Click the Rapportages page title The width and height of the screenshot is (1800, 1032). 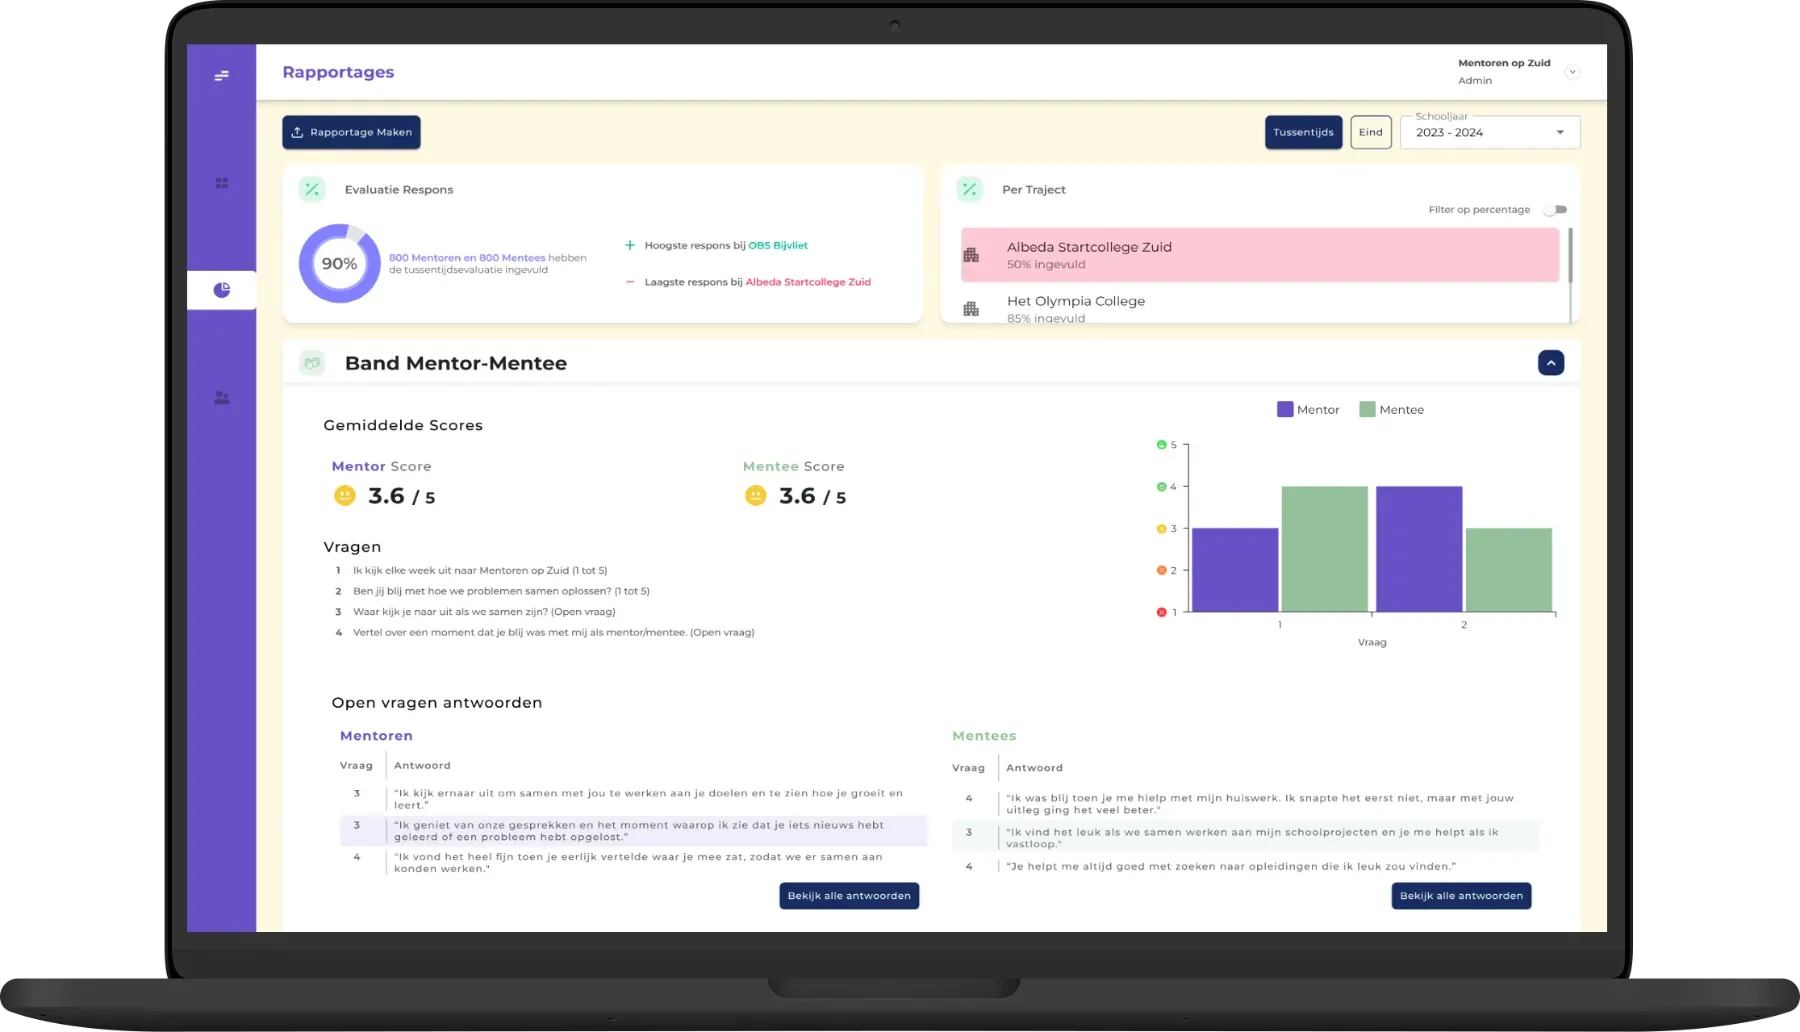pyautogui.click(x=338, y=72)
